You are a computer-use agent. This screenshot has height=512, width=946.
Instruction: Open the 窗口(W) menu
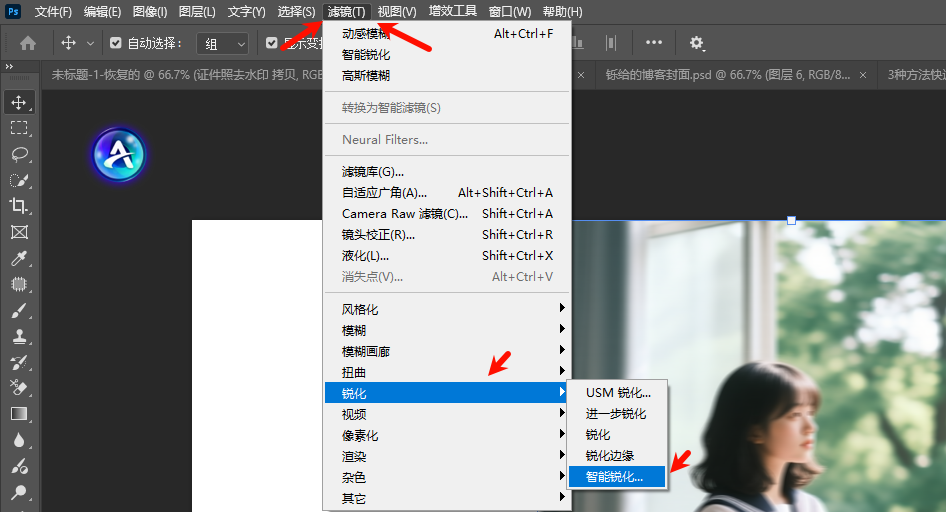510,11
